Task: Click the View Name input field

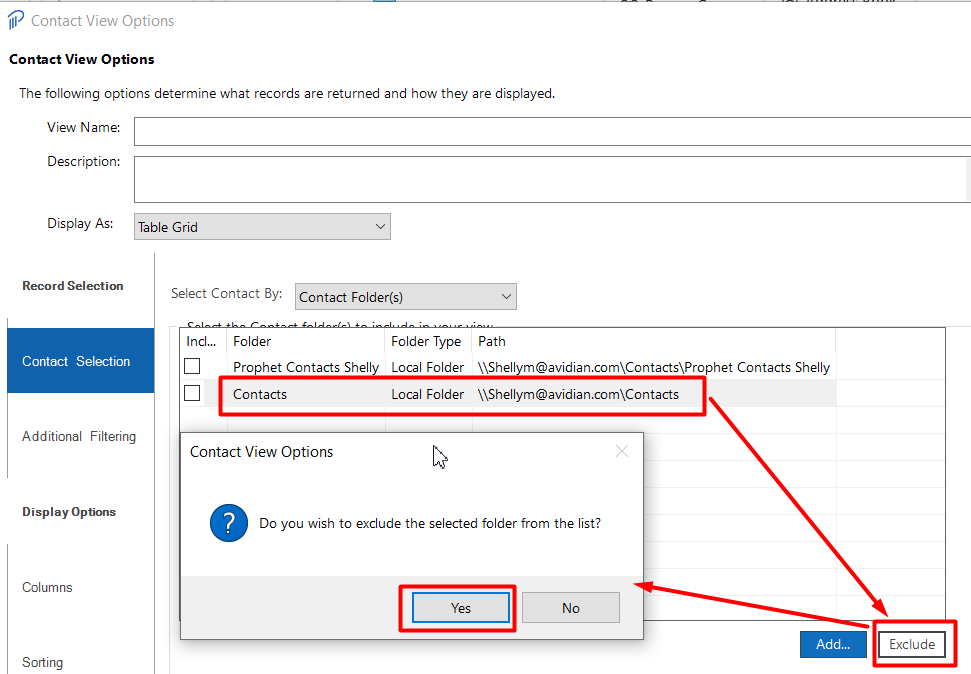Action: pyautogui.click(x=552, y=131)
